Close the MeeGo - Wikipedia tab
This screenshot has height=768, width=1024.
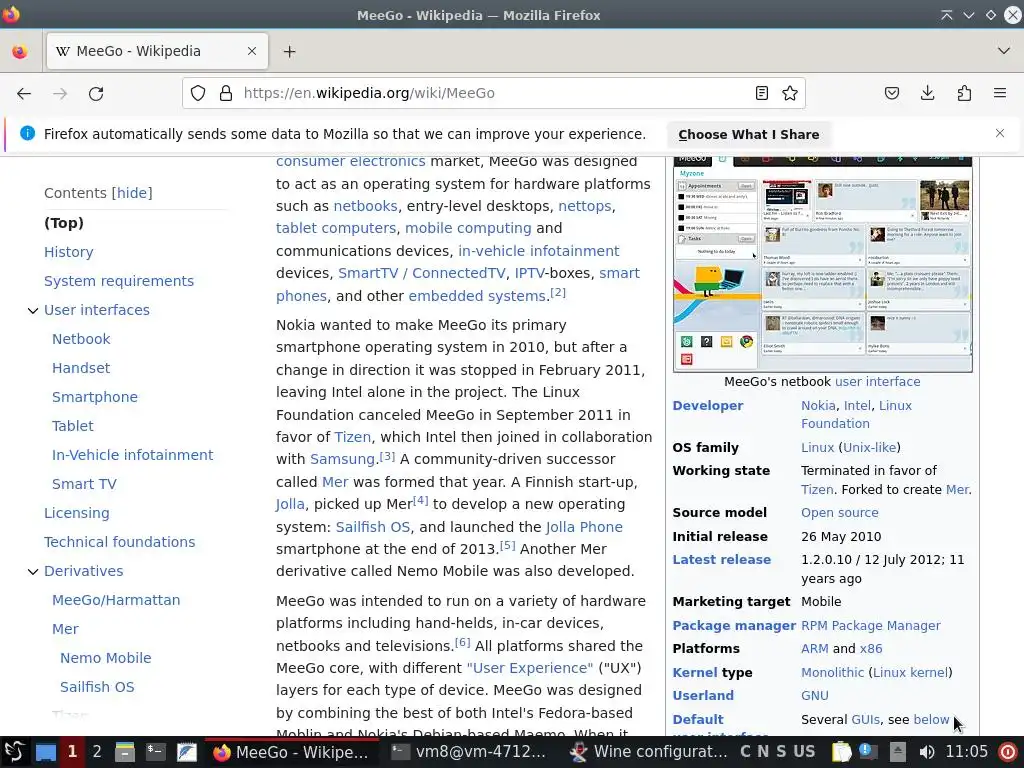point(251,51)
